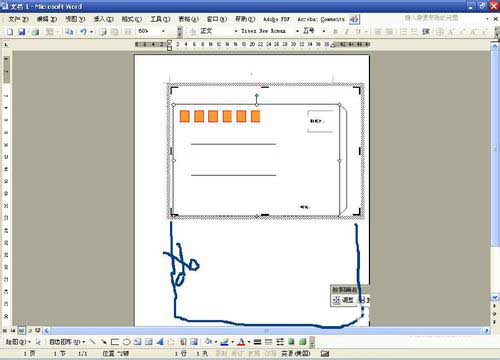Viewport: 500px width, 360px height.
Task: Switch to Print Layout view button
Action: coord(21,330)
